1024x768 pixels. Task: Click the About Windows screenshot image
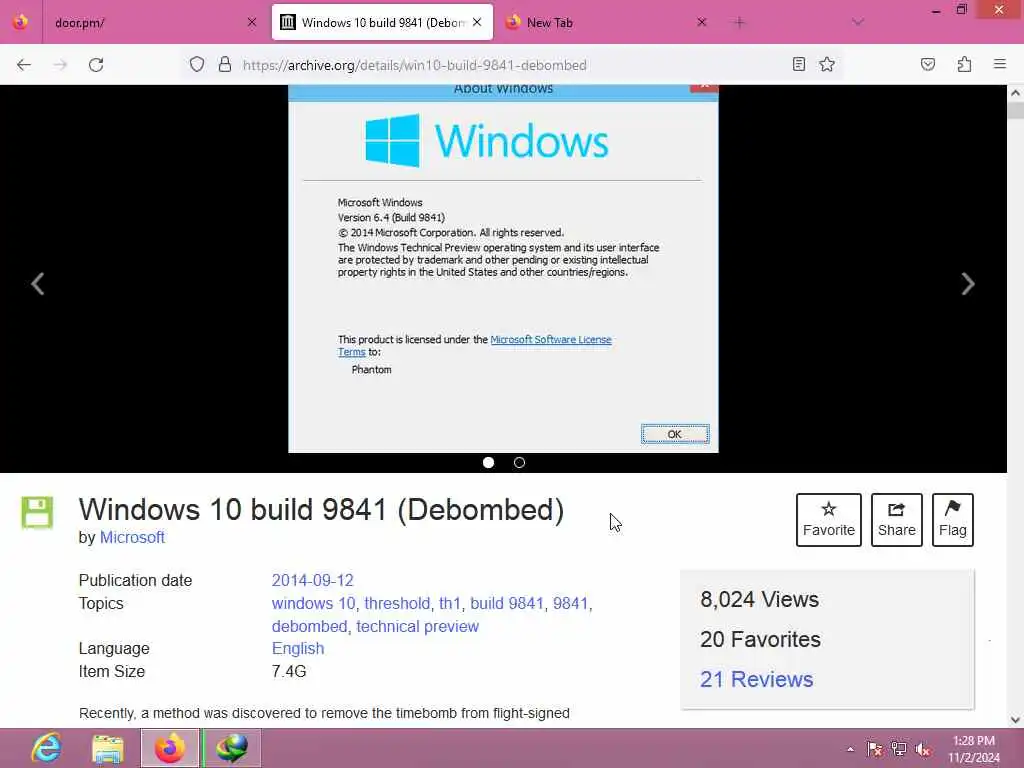[503, 268]
